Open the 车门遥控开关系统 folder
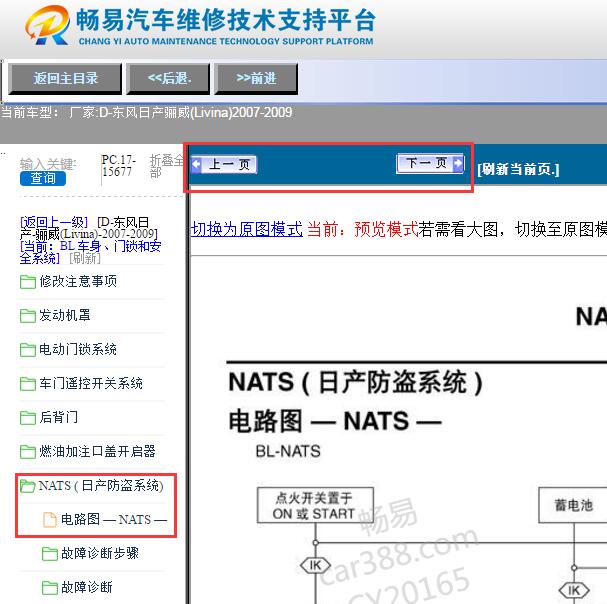Viewport: 607px width, 604px height. (91, 384)
